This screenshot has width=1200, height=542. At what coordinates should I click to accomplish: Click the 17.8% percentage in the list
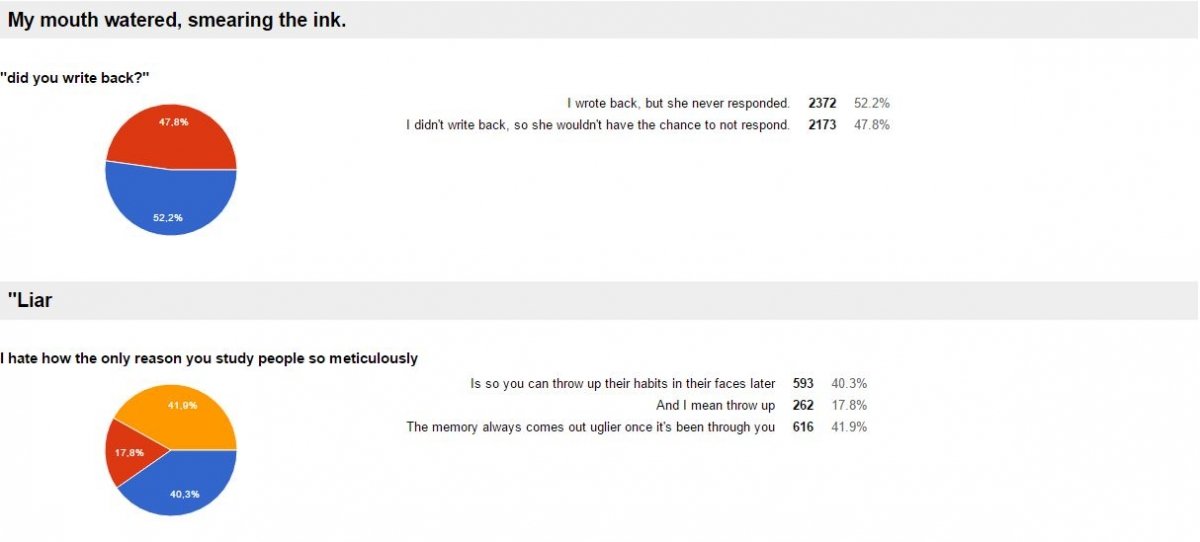tap(849, 405)
